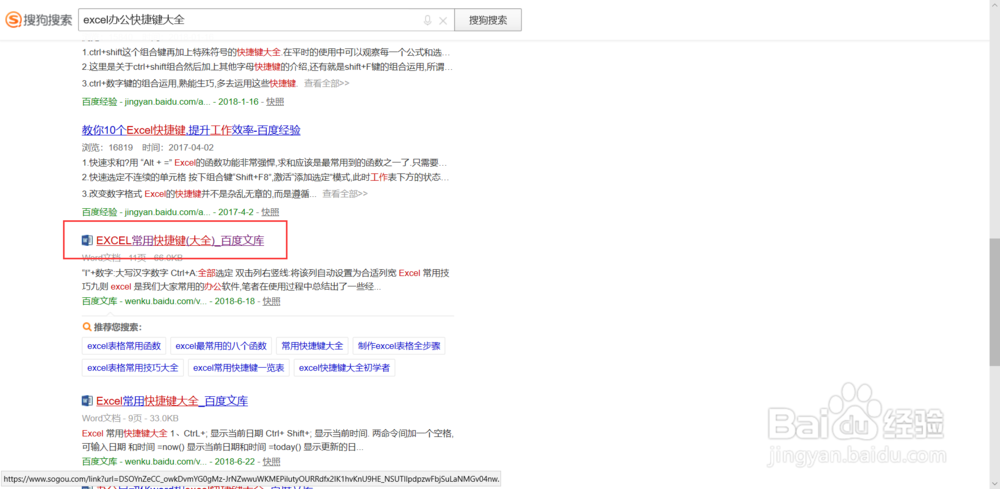Click the page's vertical scrollbar thumb
1000x489 pixels.
994,303
